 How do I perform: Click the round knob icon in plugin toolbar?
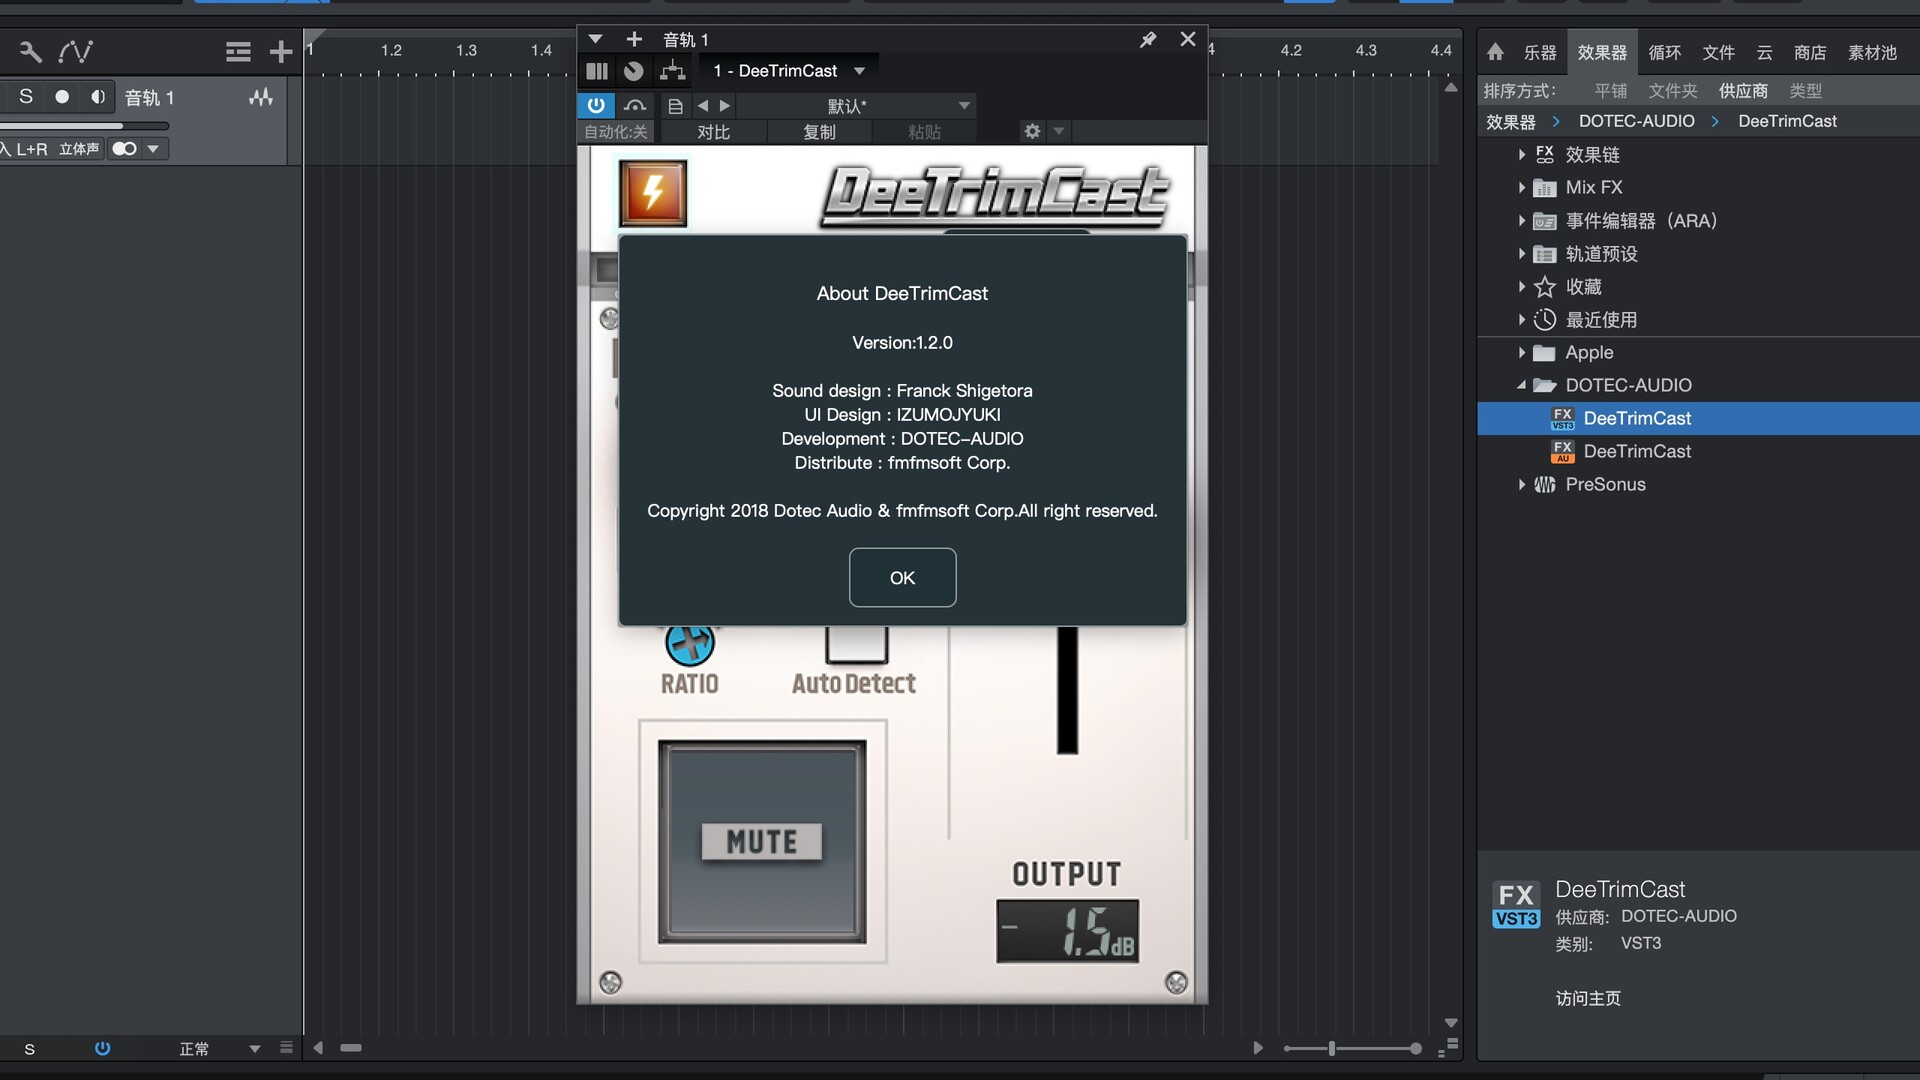[x=633, y=71]
